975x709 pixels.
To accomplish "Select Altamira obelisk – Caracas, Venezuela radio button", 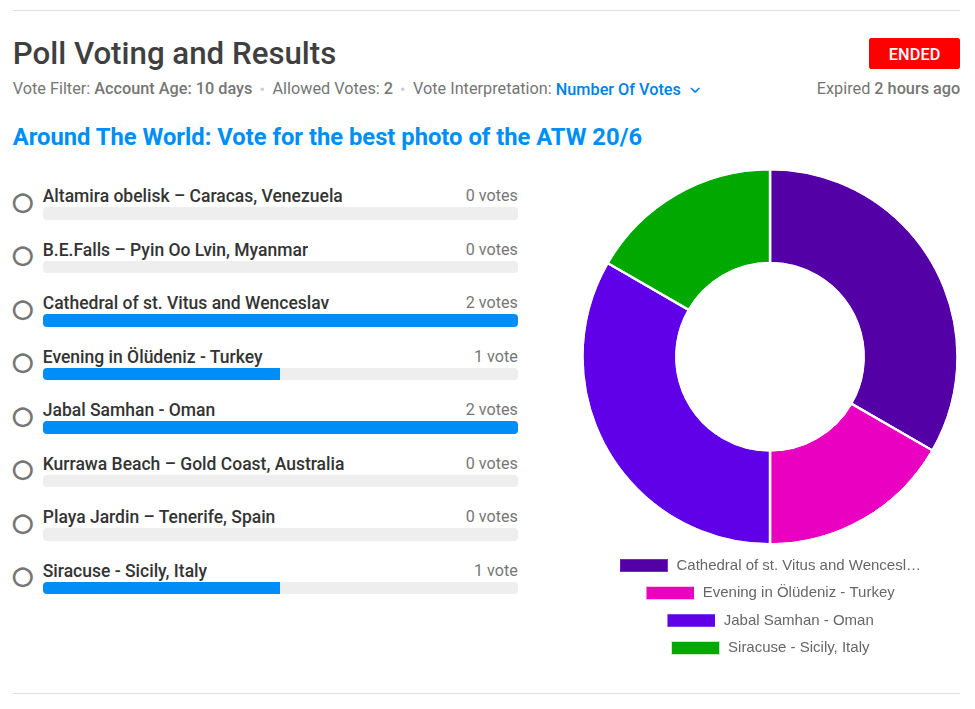I will point(22,203).
